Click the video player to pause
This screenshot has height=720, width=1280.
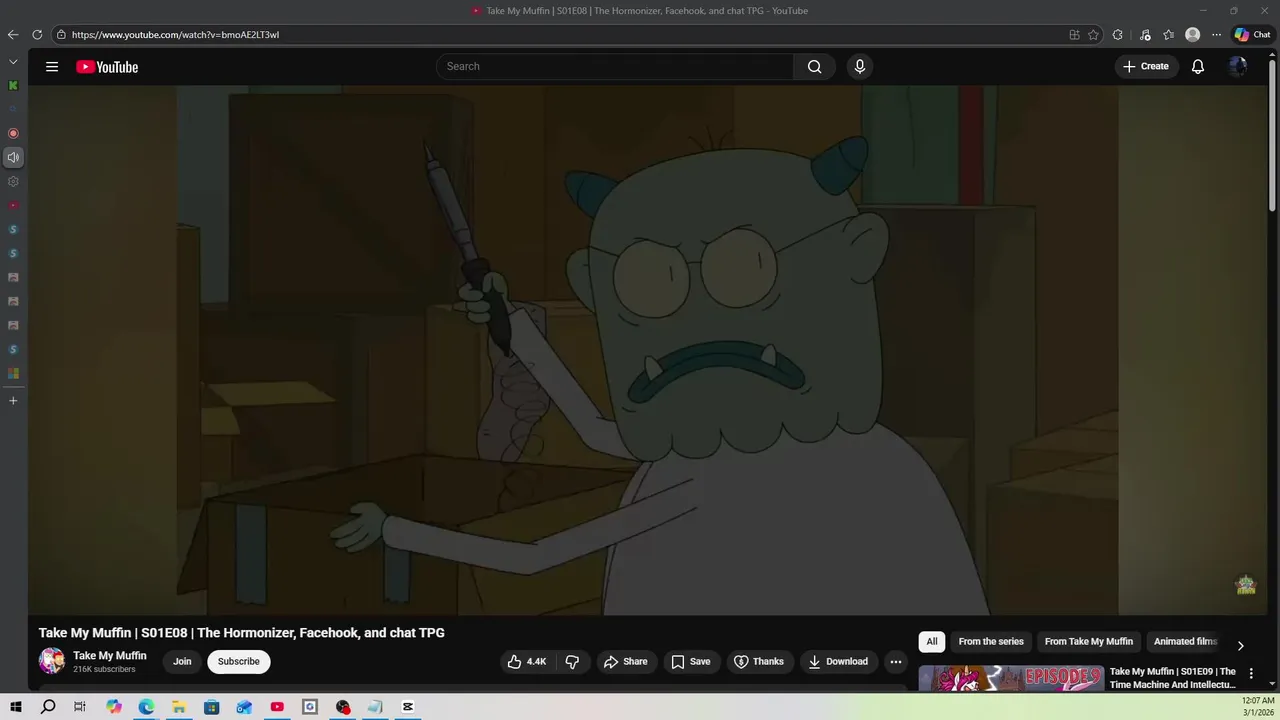pos(648,350)
